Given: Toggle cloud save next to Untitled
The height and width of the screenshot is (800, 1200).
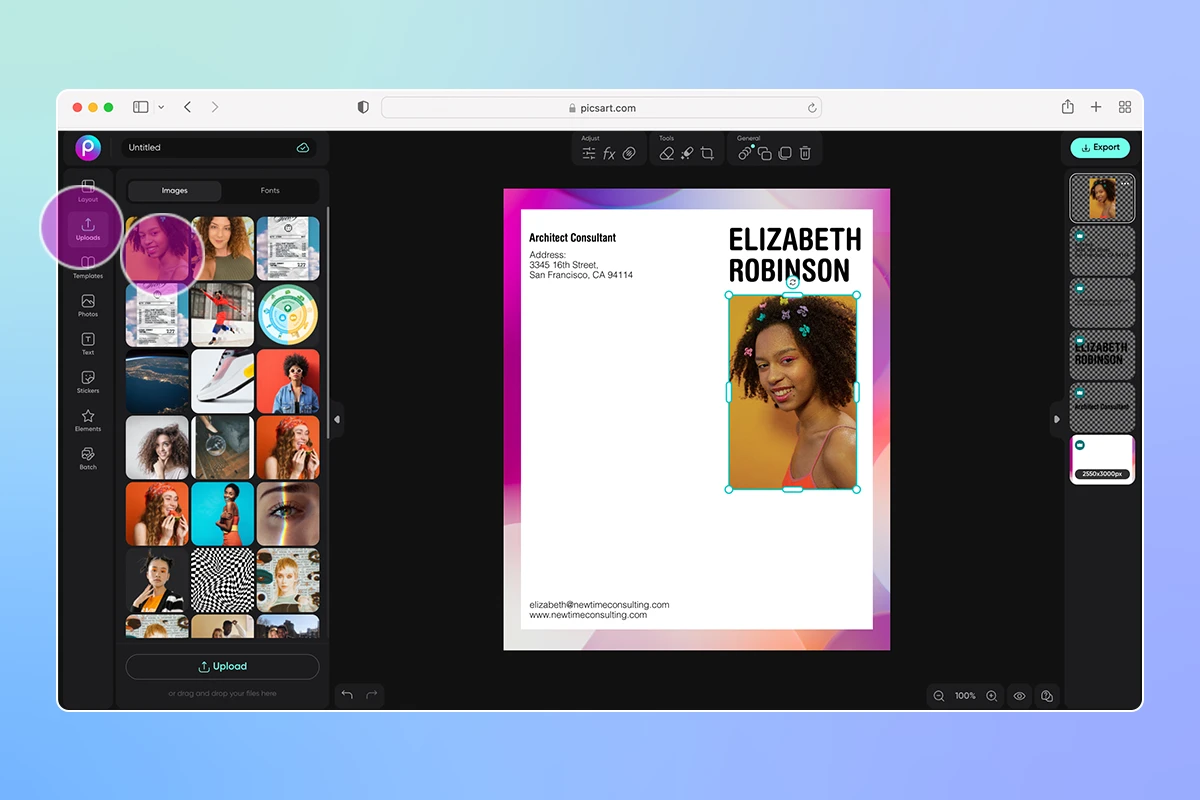Looking at the screenshot, I should click(303, 147).
